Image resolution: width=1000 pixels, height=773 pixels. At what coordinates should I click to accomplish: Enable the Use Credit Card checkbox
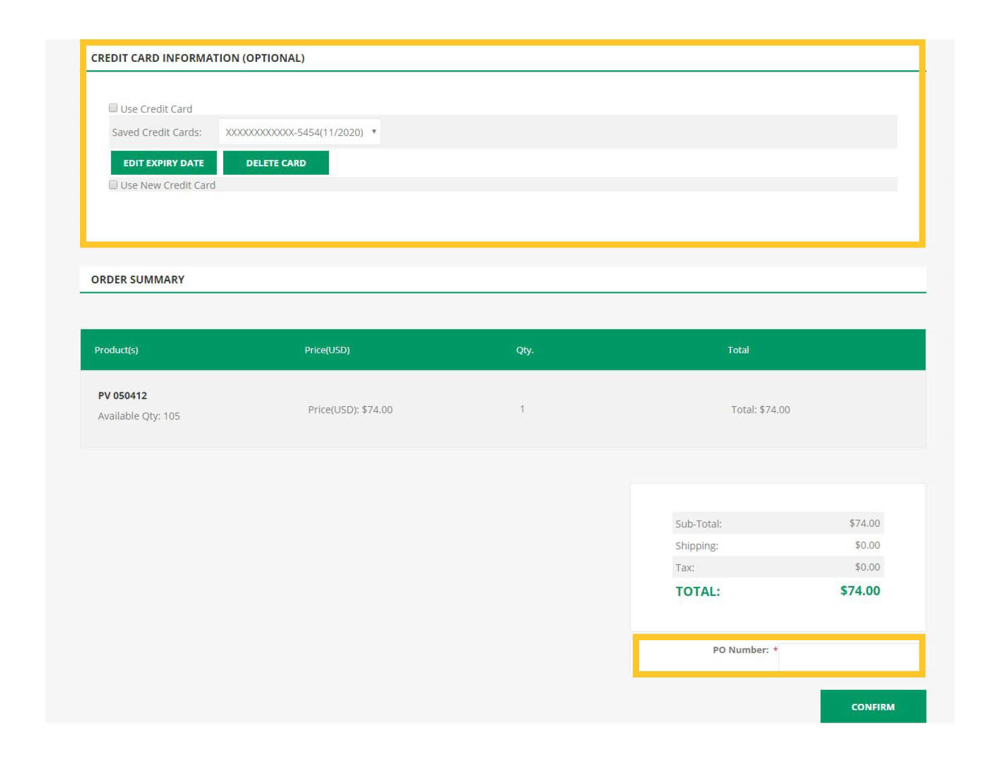tap(114, 108)
